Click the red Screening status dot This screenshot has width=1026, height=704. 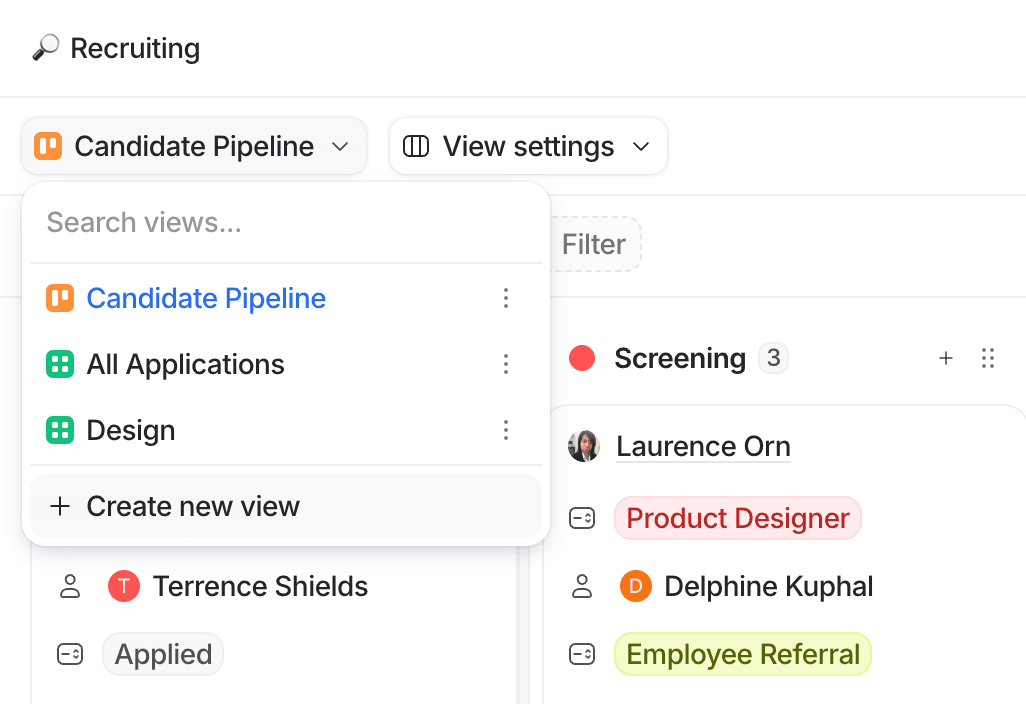pyautogui.click(x=582, y=358)
